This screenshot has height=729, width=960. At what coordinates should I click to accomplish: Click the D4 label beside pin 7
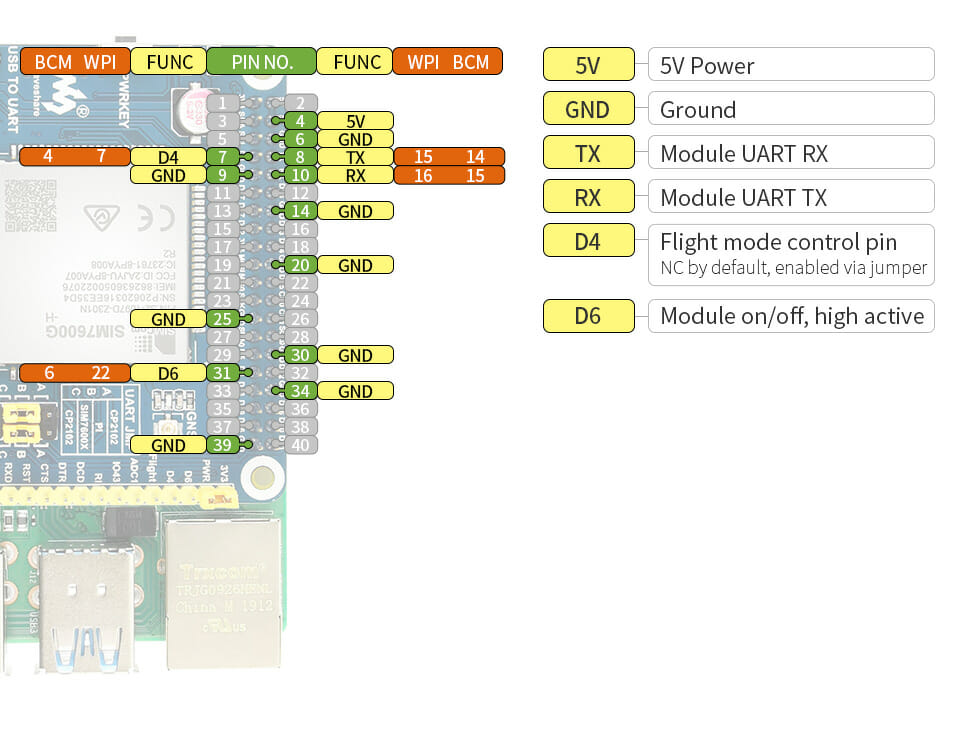coord(168,157)
